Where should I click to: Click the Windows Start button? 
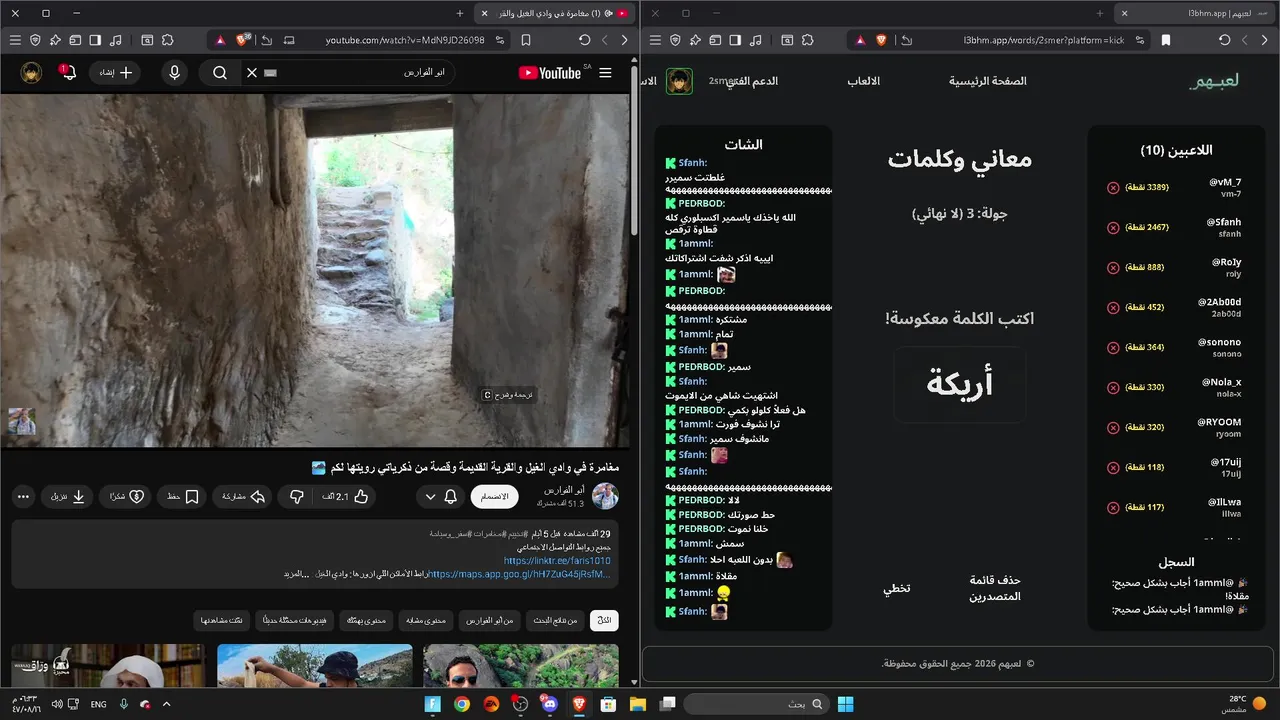845,704
